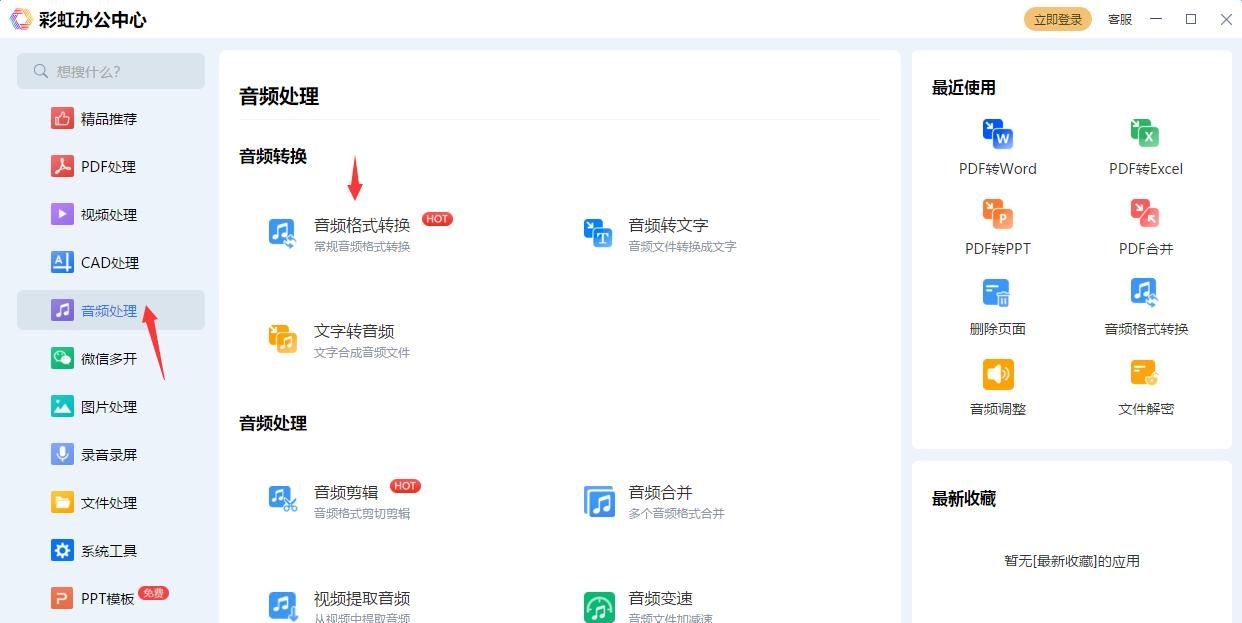Open recent 音频格式转换 icon in 最近使用
Viewport: 1242px width, 623px height.
click(x=1145, y=293)
